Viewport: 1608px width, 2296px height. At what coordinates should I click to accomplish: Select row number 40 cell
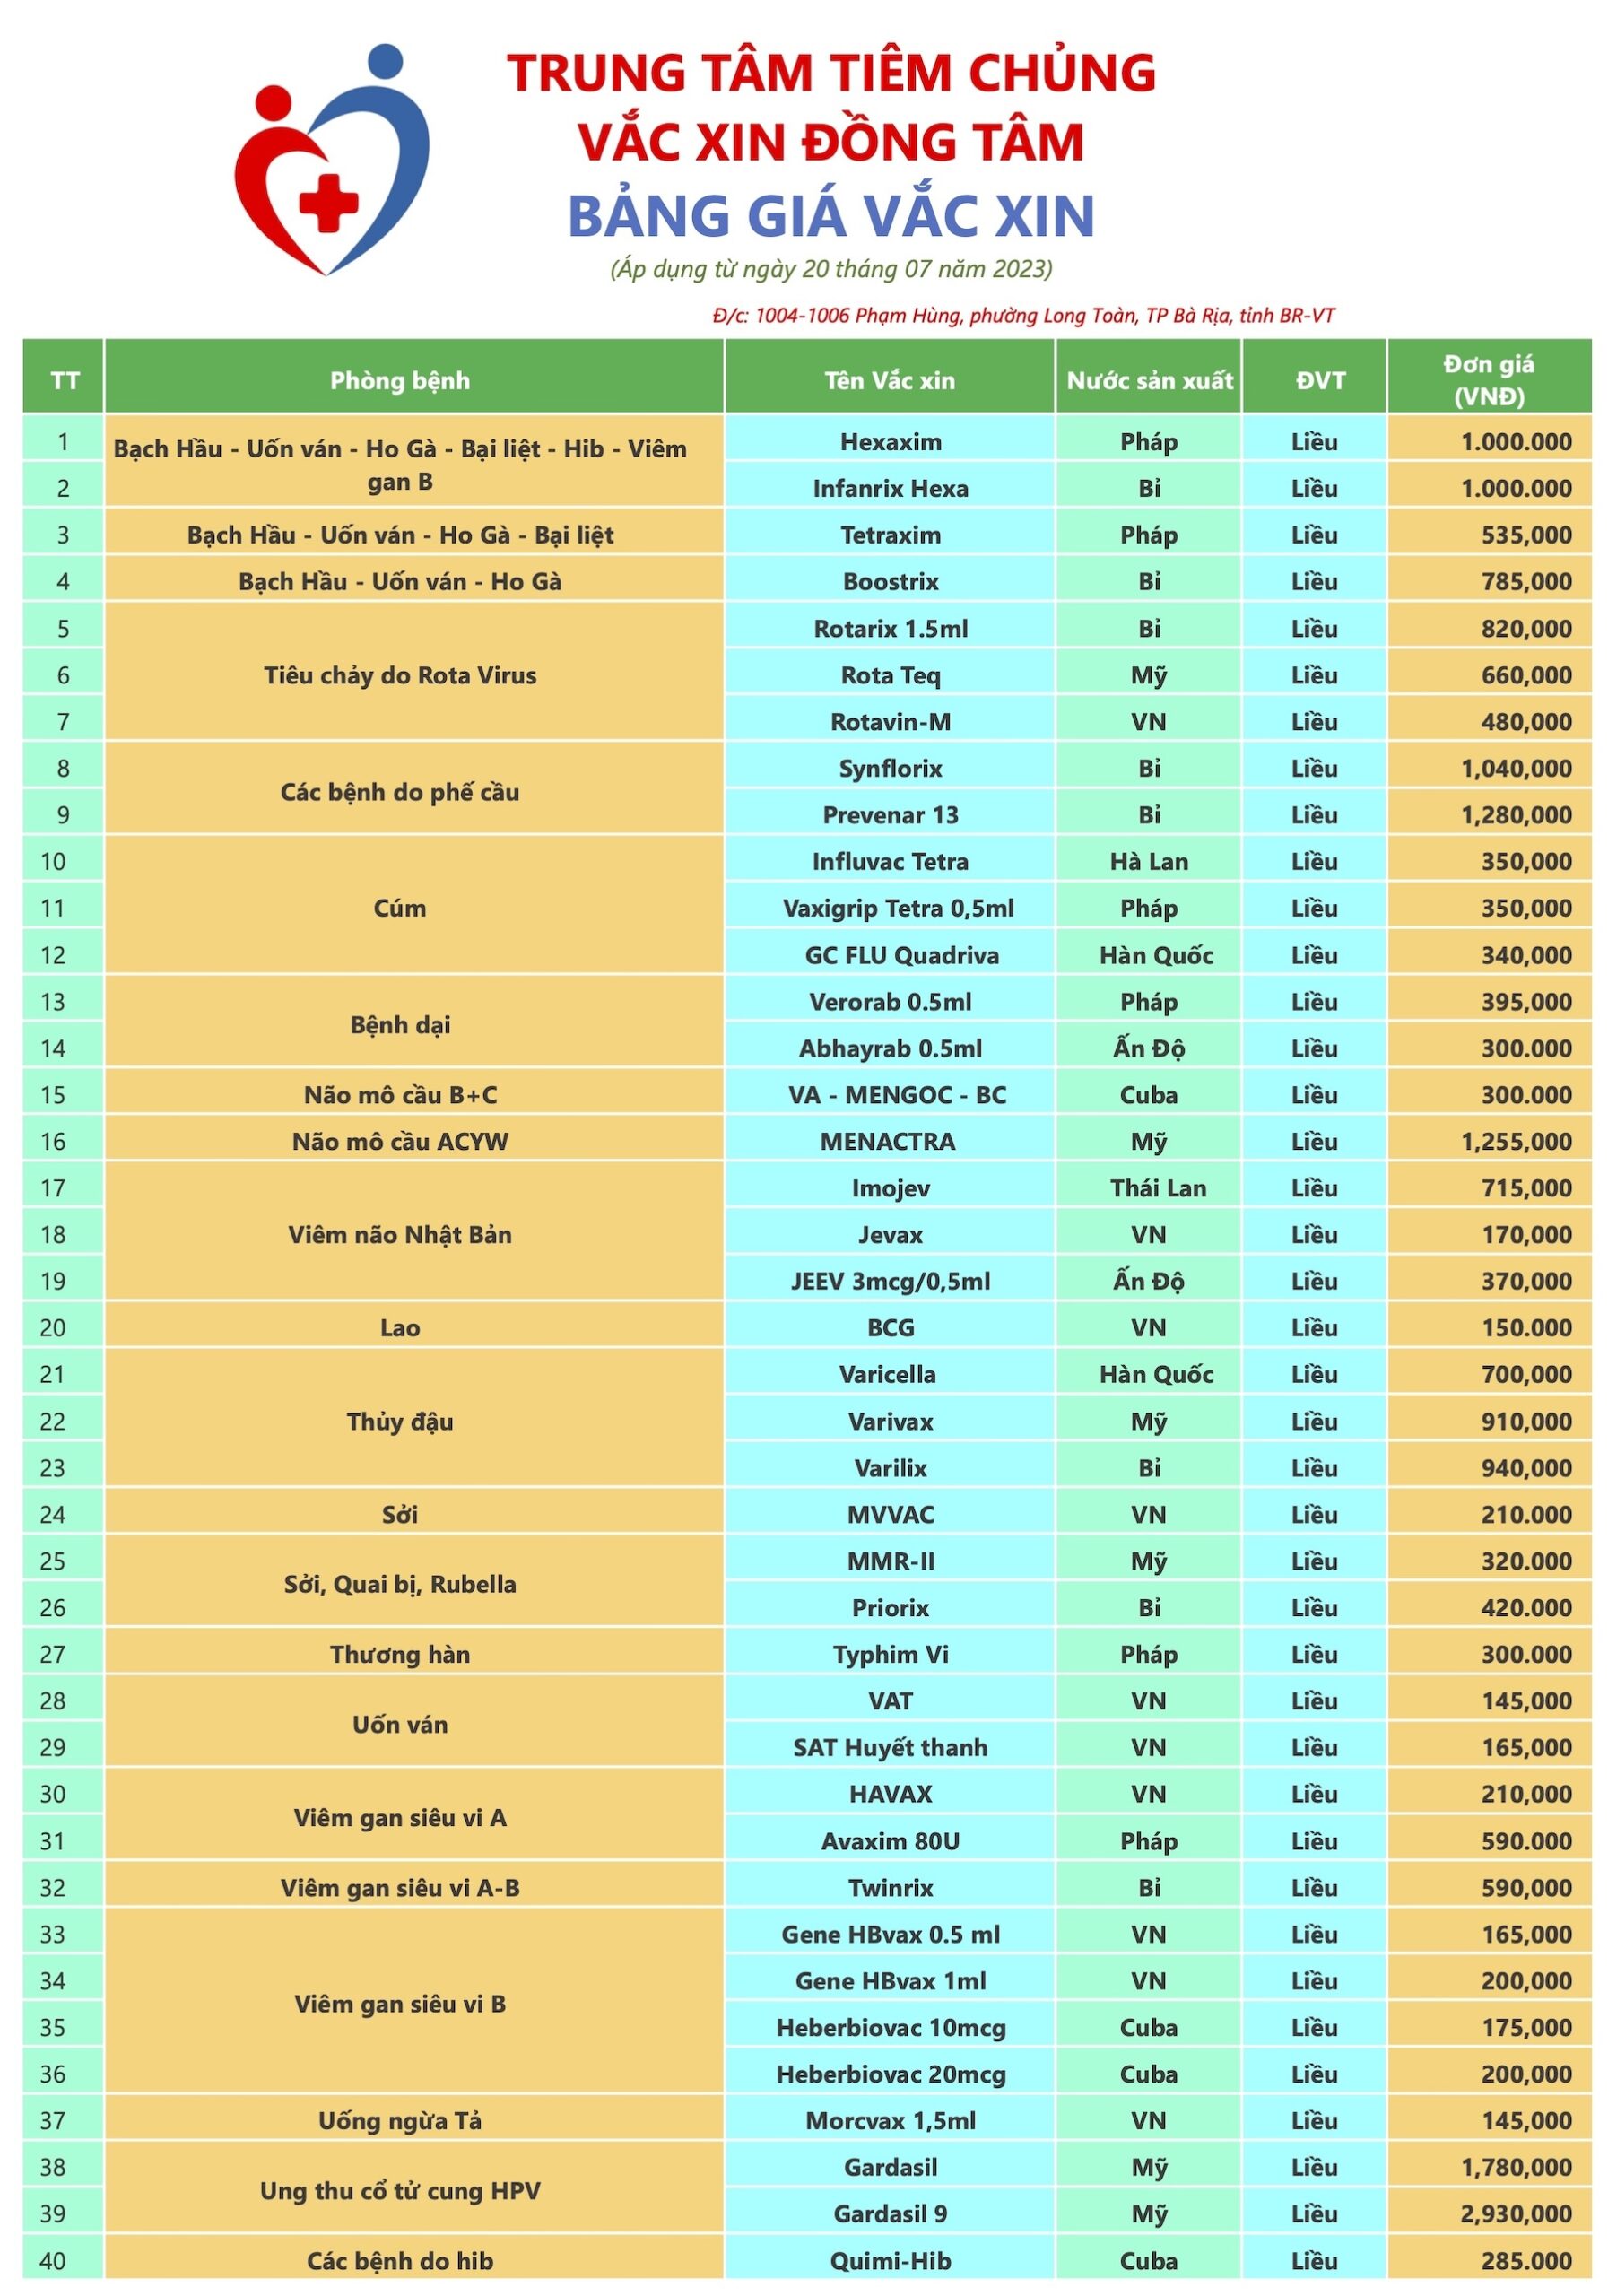[x=53, y=2261]
